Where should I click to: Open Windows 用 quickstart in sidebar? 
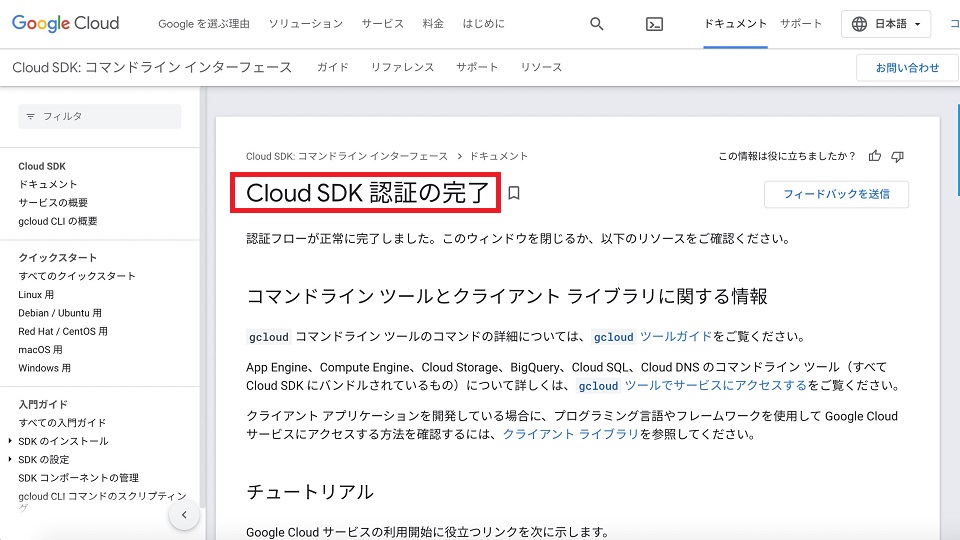pyautogui.click(x=45, y=368)
